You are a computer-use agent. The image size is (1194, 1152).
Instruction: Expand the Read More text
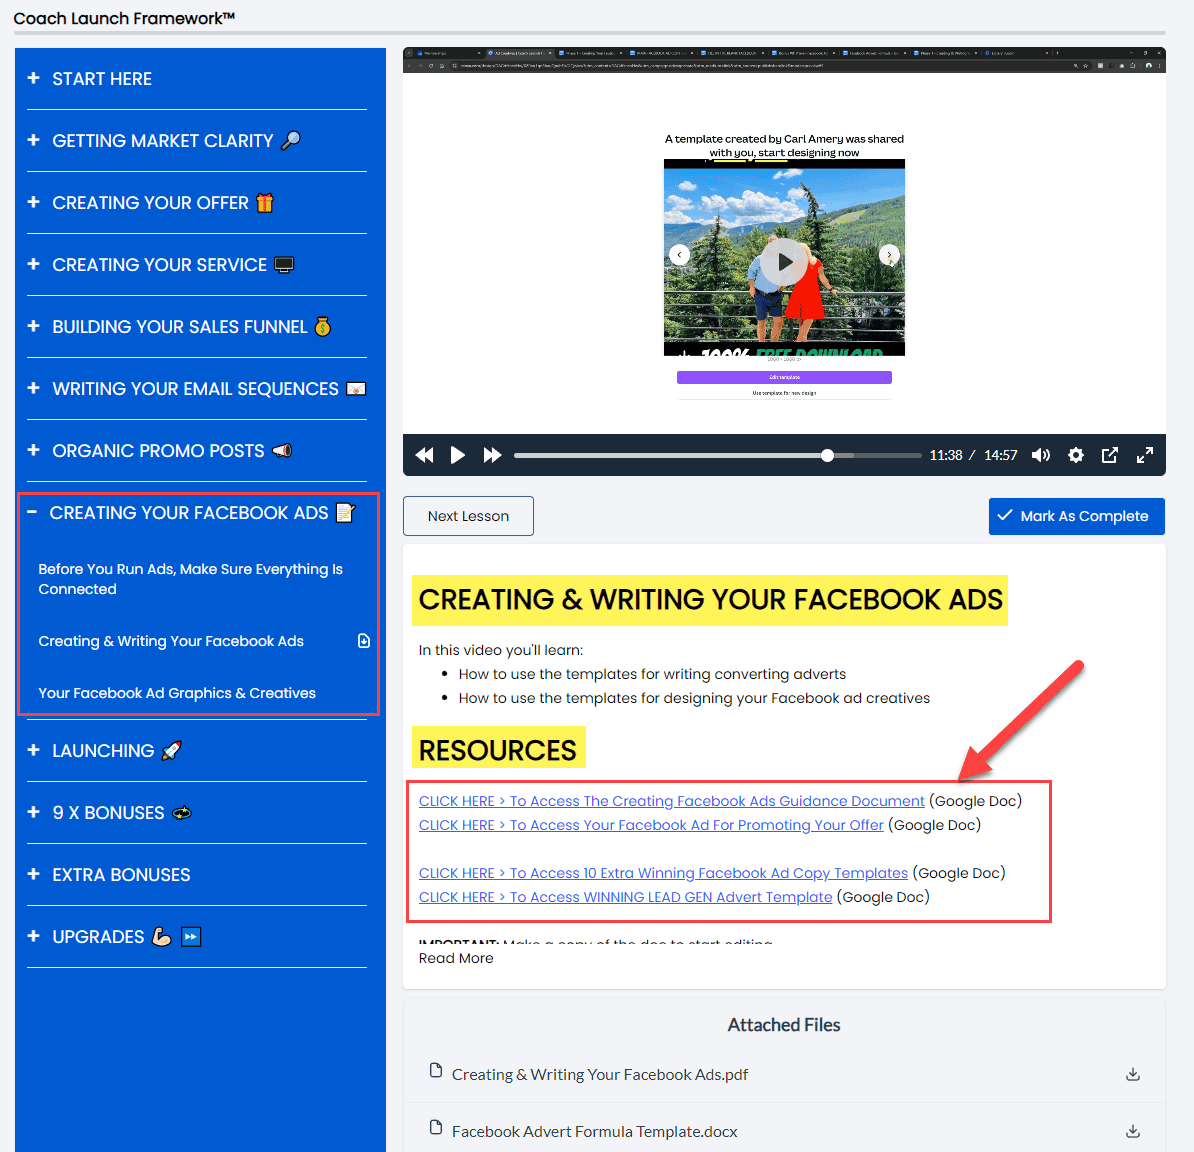(x=455, y=958)
